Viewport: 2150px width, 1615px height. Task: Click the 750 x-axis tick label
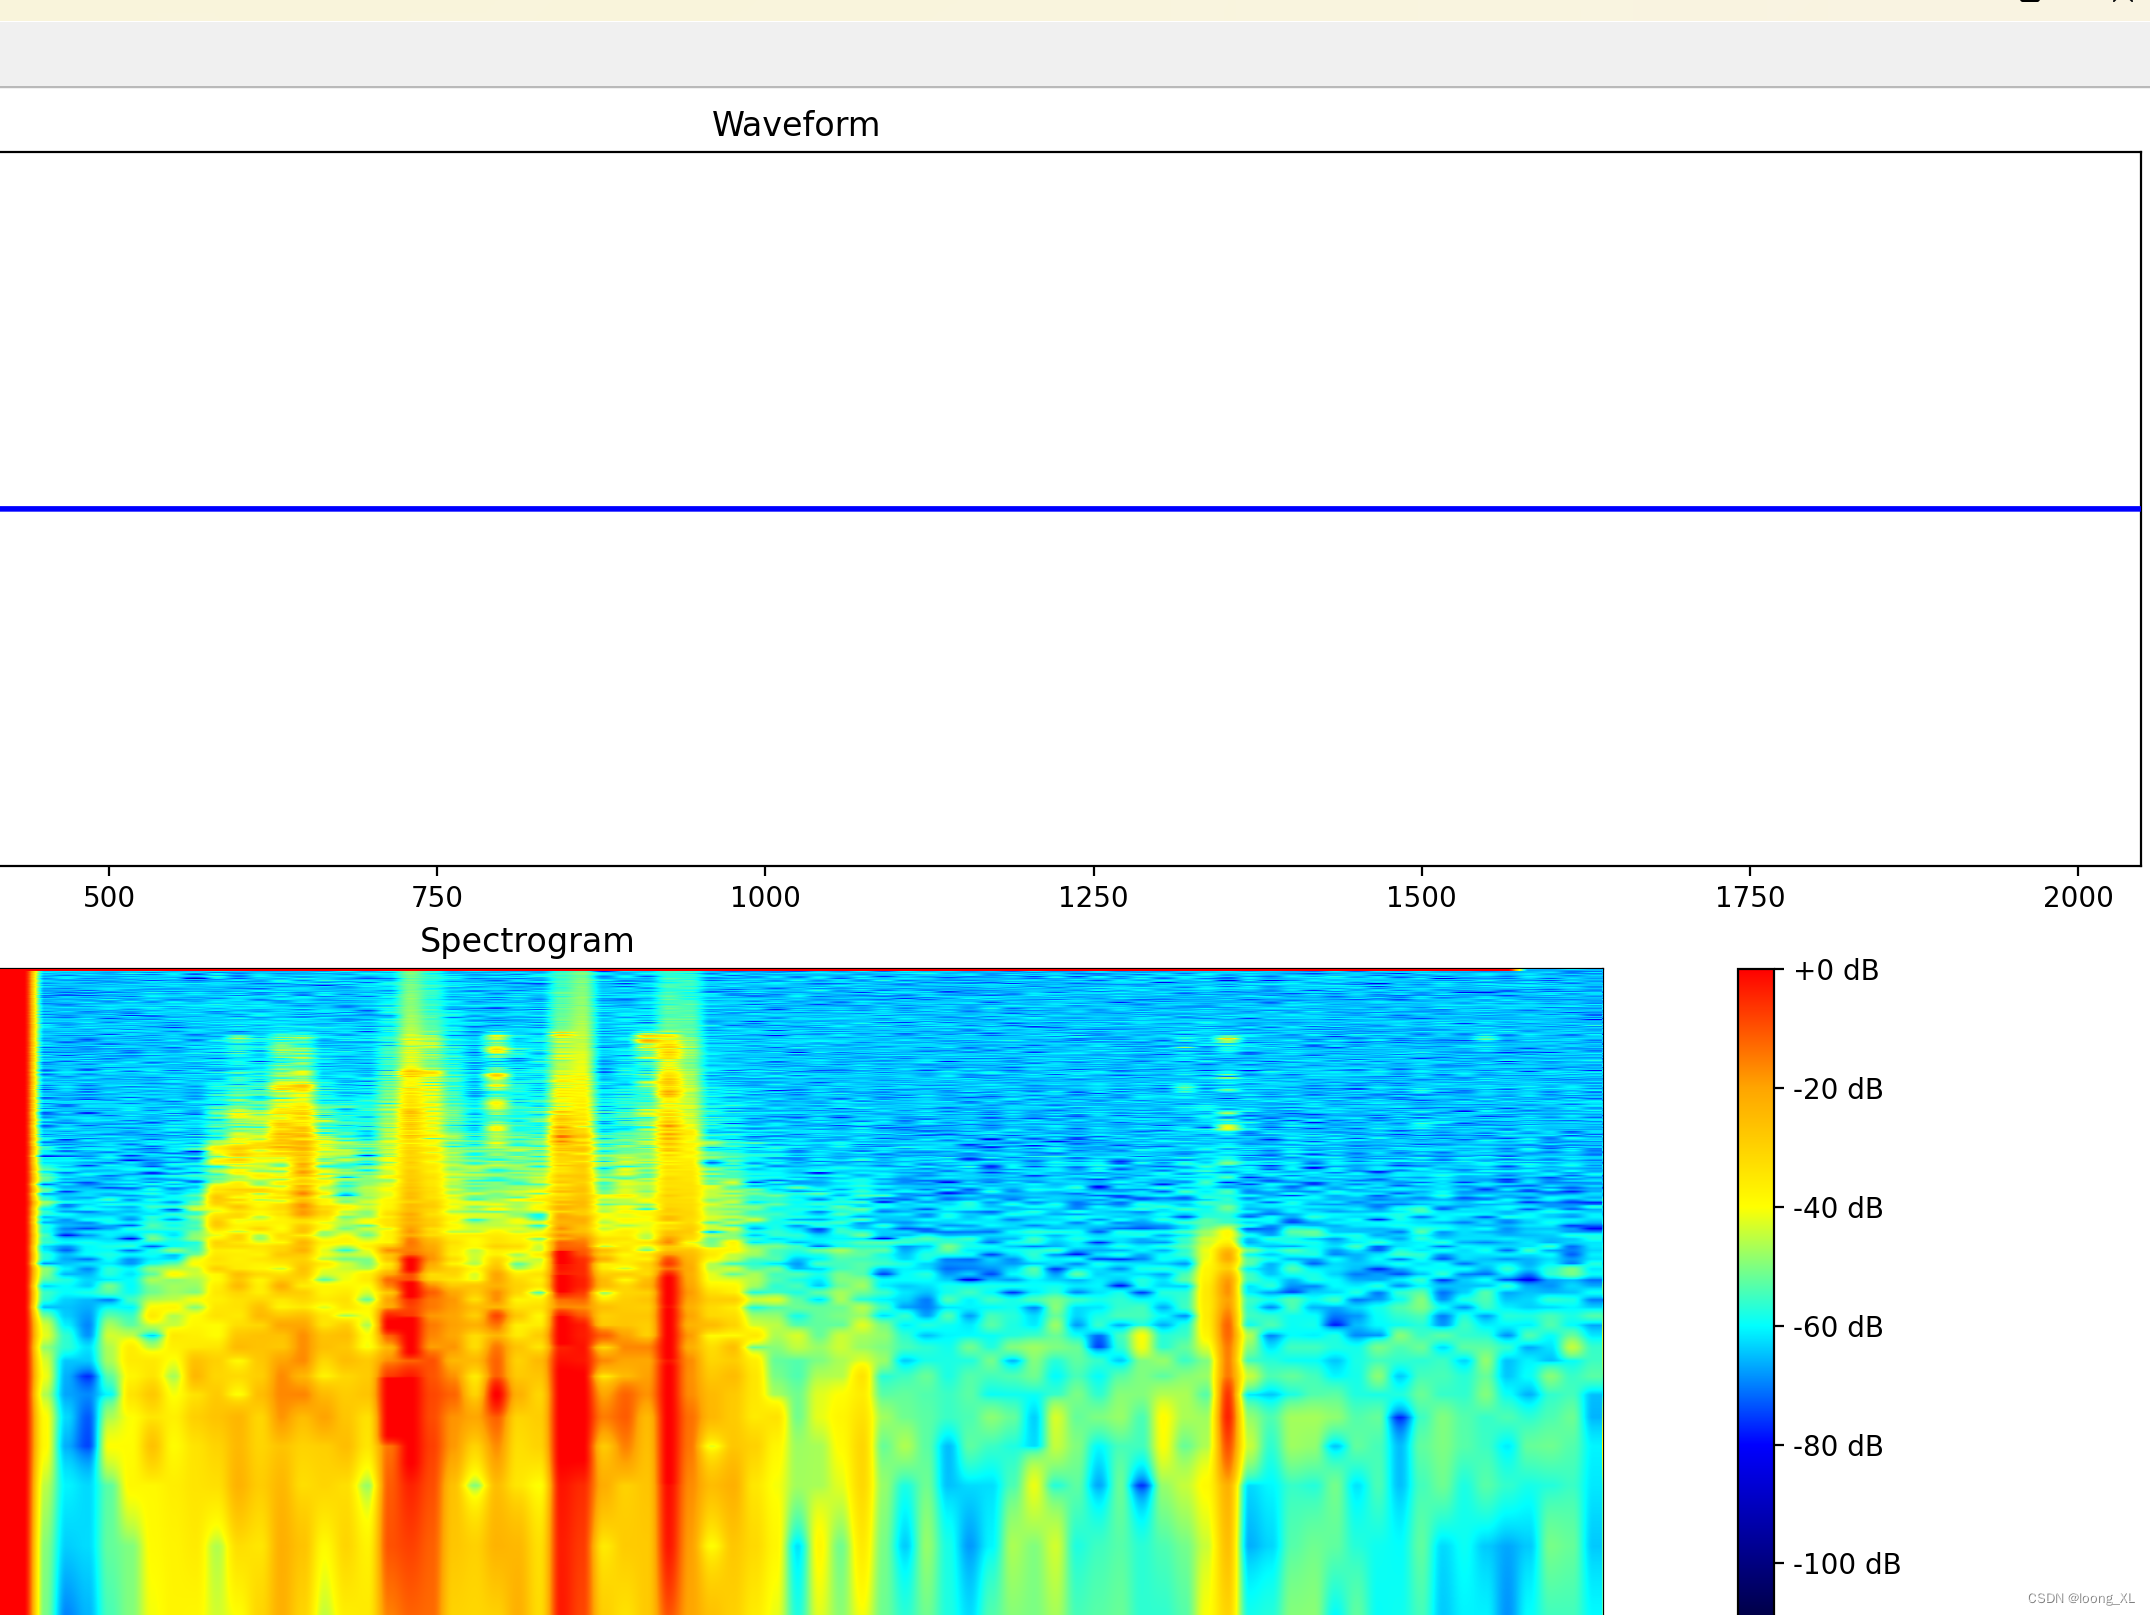click(x=437, y=897)
